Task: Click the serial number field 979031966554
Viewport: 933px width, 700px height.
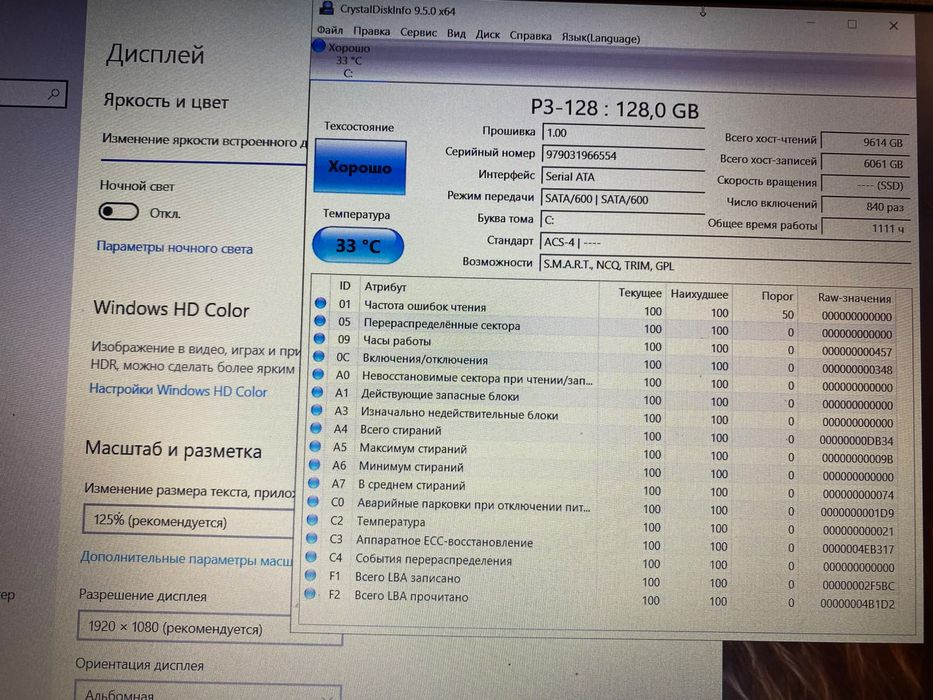Action: pyautogui.click(x=623, y=155)
